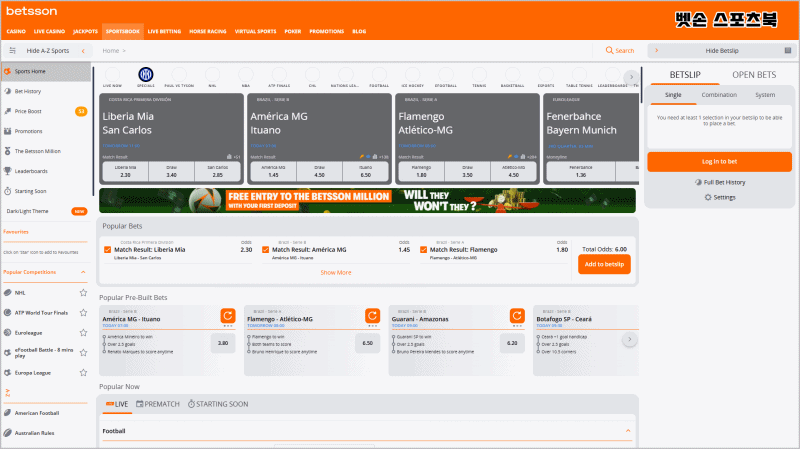Advance the sports carousel with right arrow

click(631, 77)
